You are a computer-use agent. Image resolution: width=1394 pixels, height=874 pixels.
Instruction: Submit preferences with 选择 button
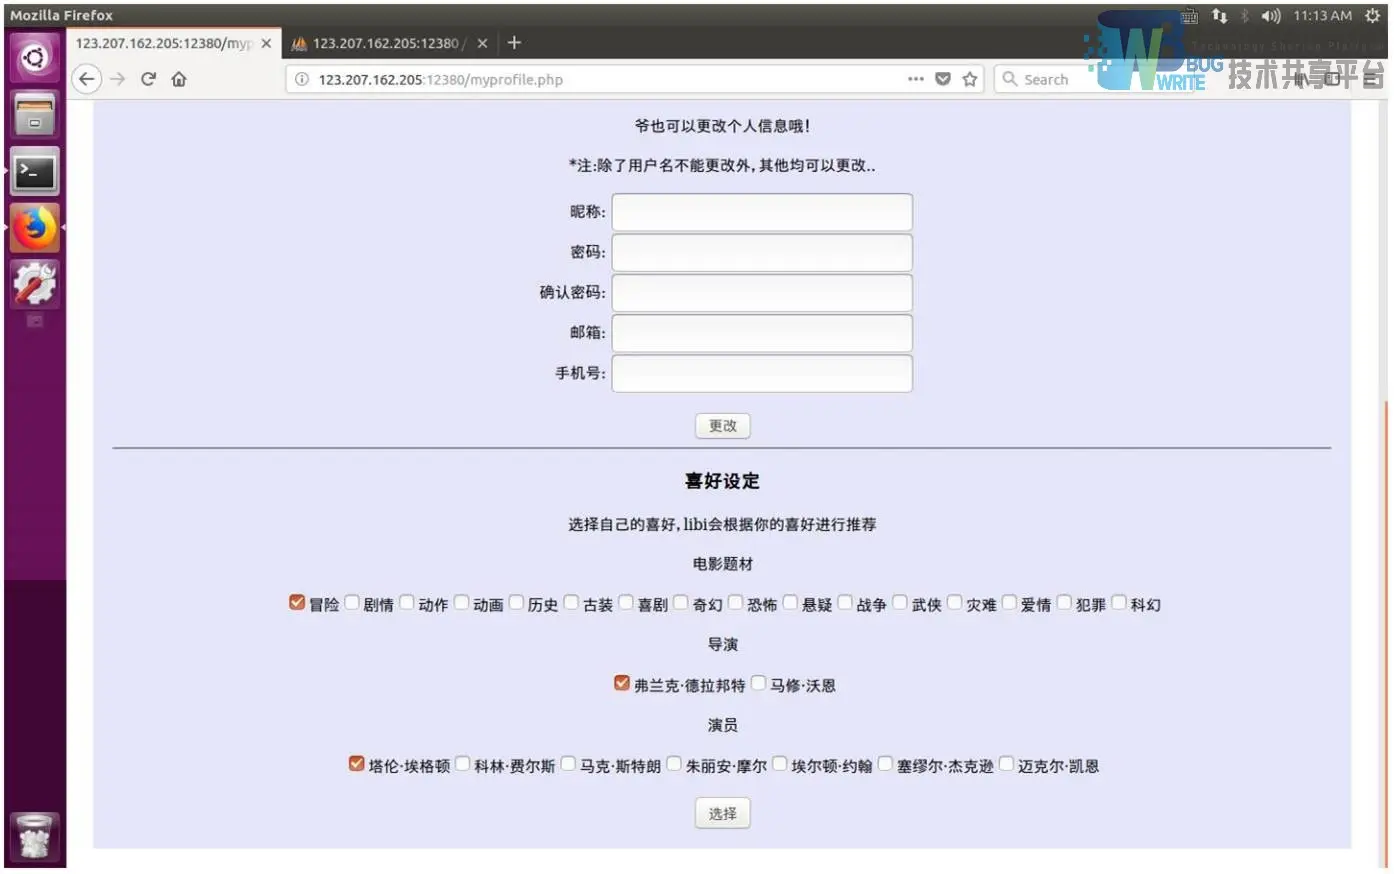(x=722, y=813)
